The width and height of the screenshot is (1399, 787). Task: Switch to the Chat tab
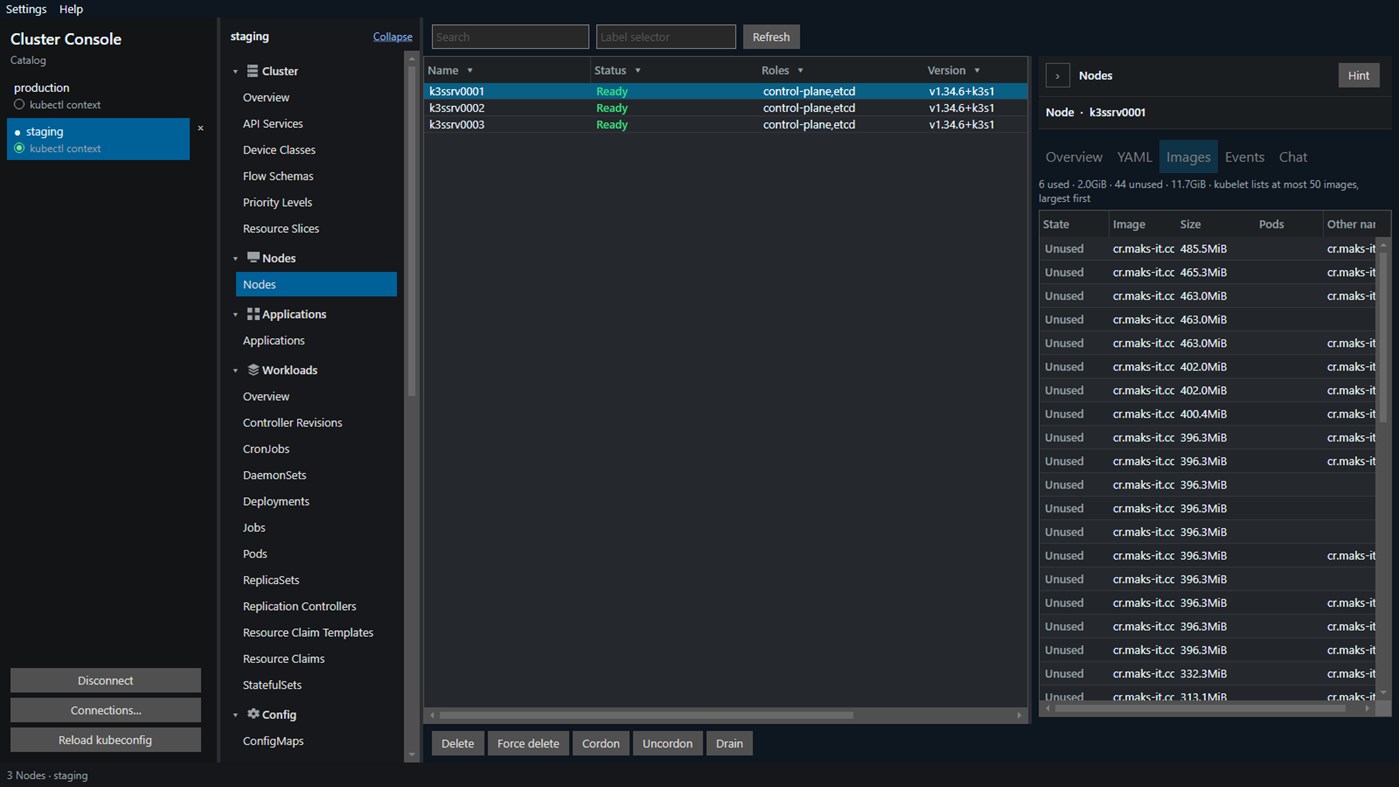[x=1293, y=157]
